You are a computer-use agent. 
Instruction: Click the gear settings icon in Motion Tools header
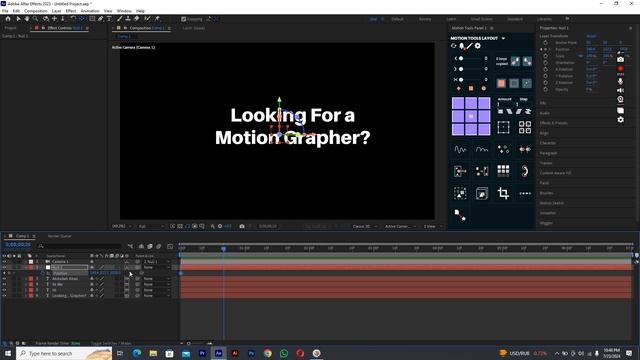[x=478, y=46]
